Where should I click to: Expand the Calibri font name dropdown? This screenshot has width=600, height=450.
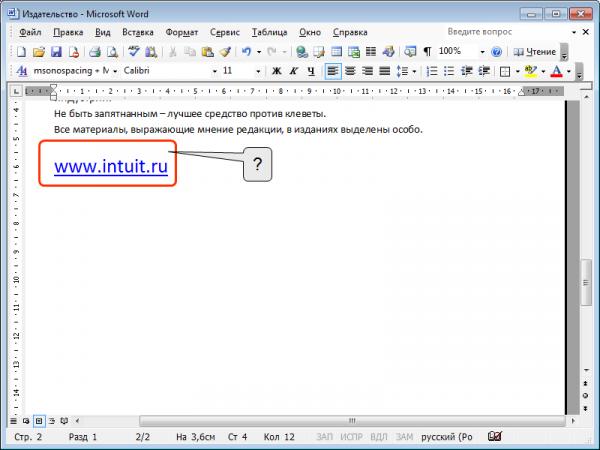(215, 71)
